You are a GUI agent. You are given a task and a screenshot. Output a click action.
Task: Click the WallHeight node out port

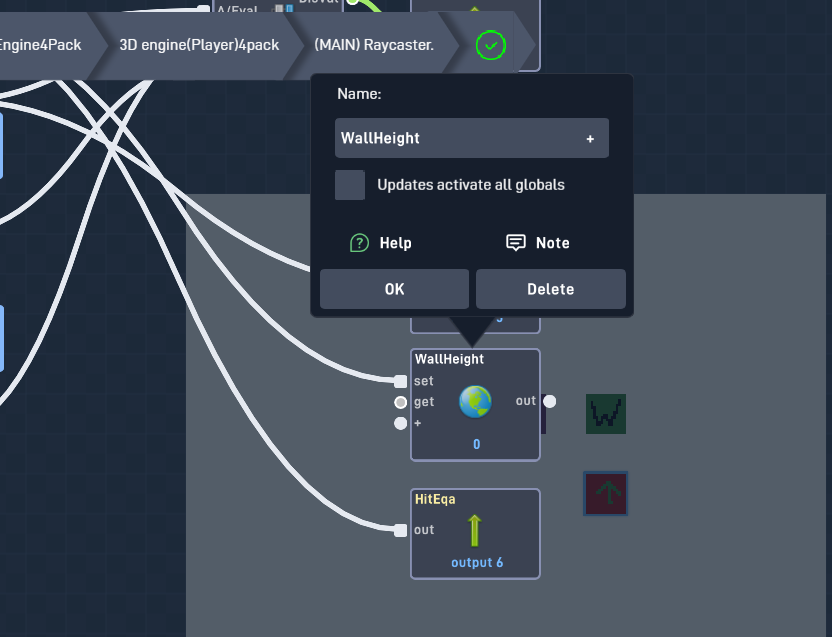coord(550,402)
